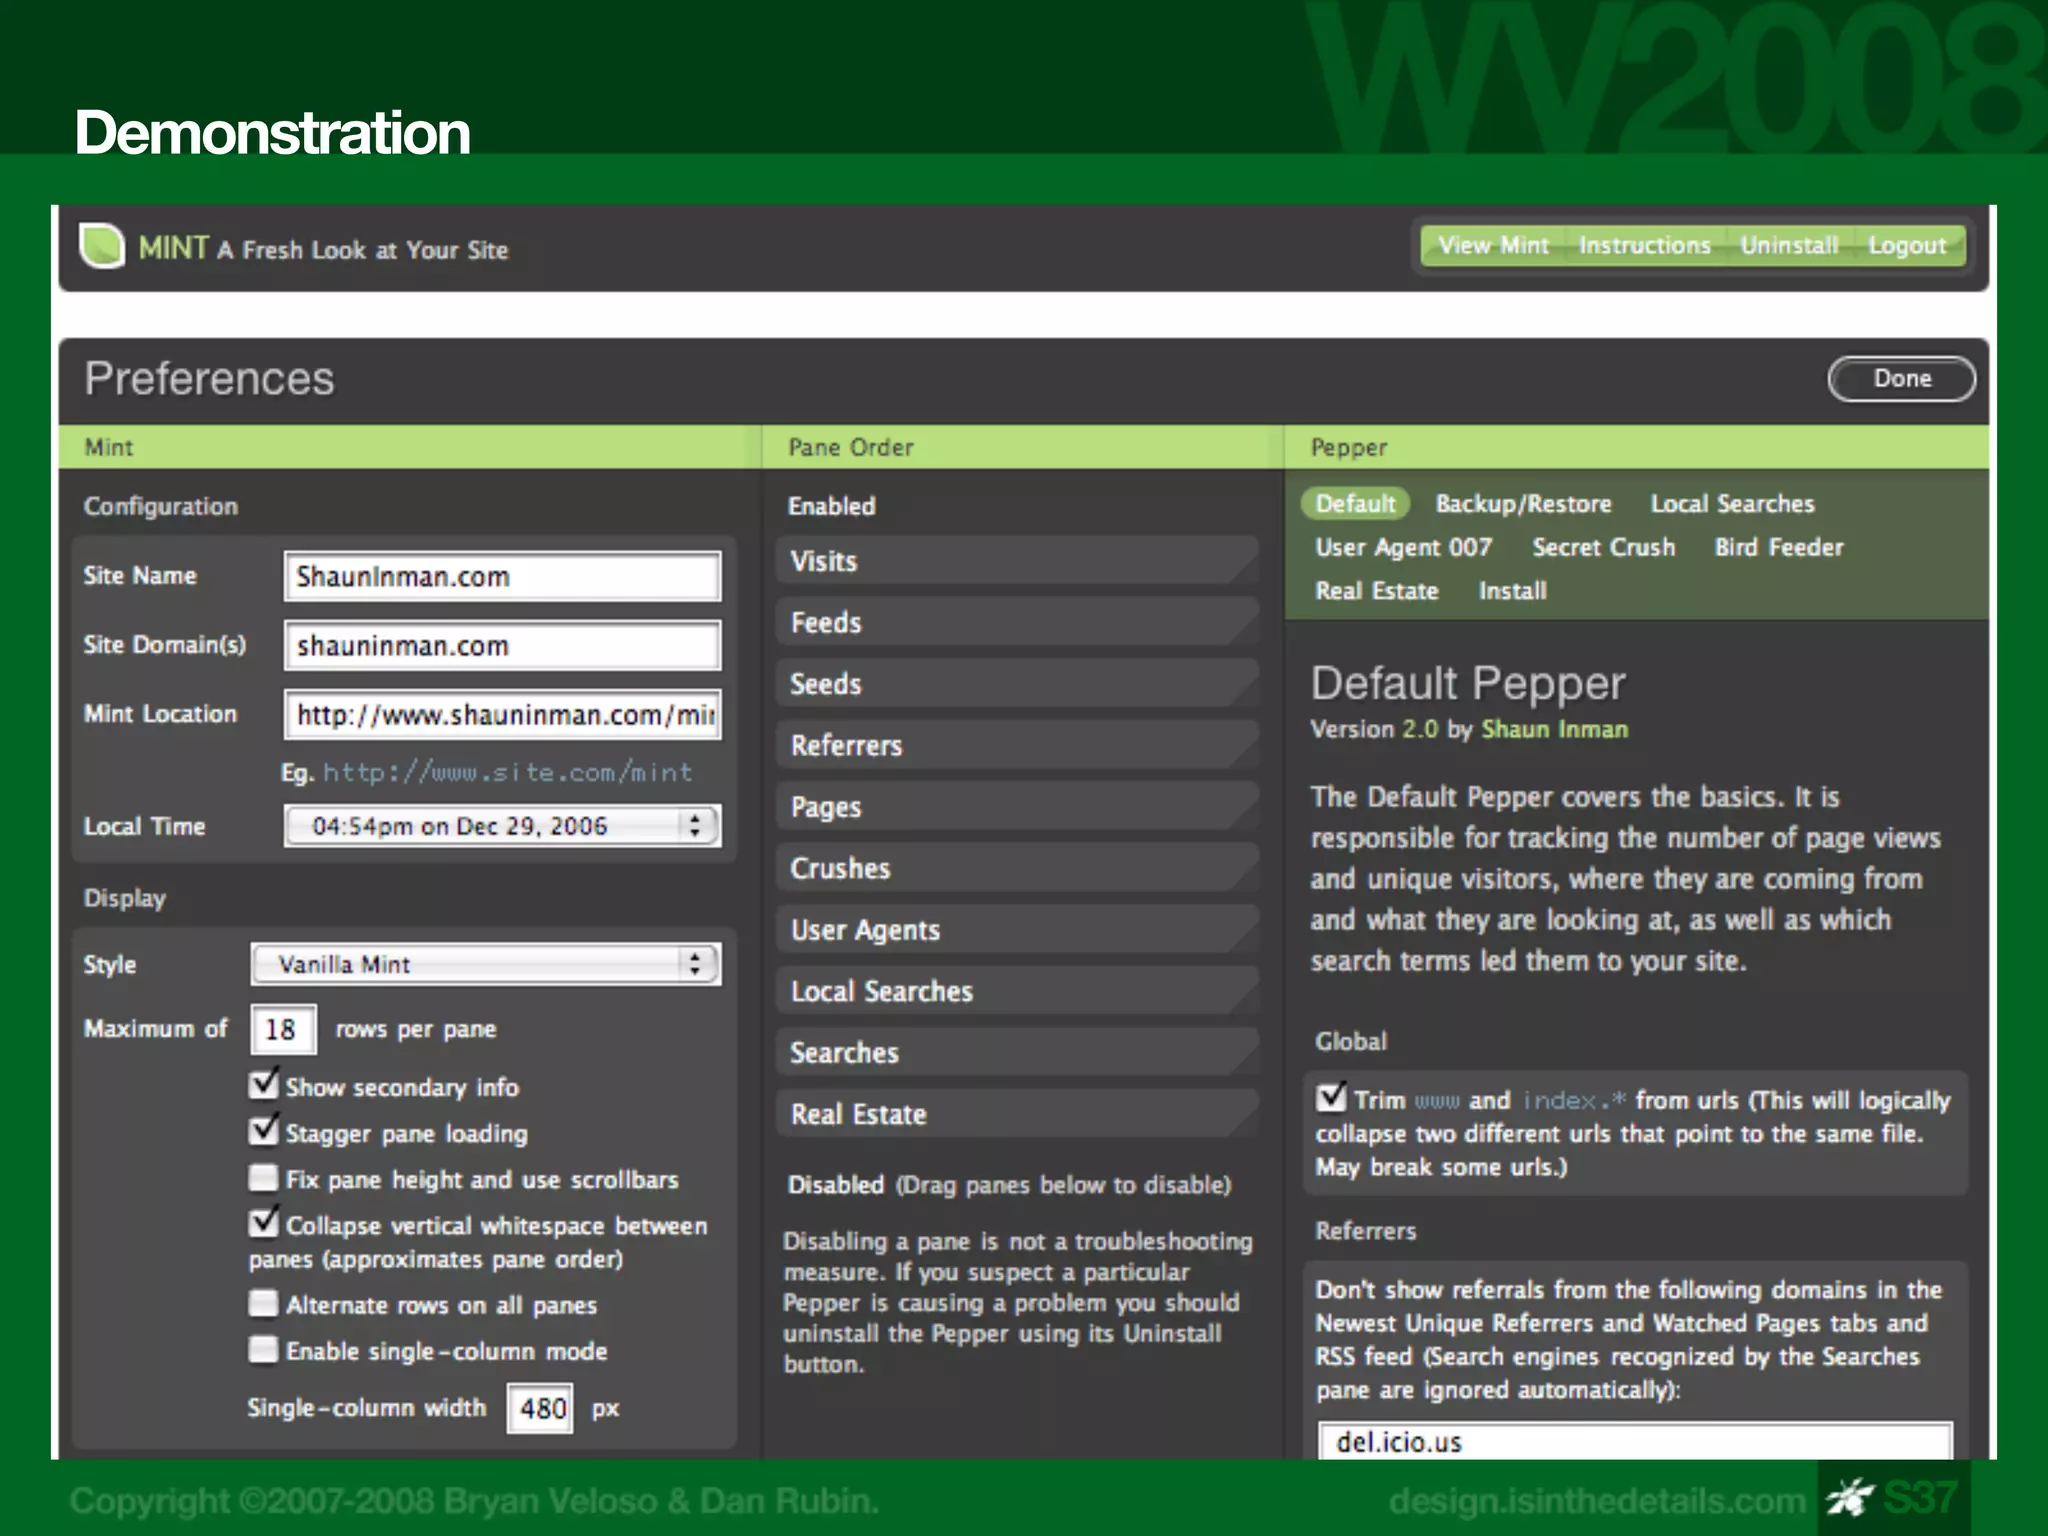
Task: Select the Referrers pane row
Action: click(1016, 745)
